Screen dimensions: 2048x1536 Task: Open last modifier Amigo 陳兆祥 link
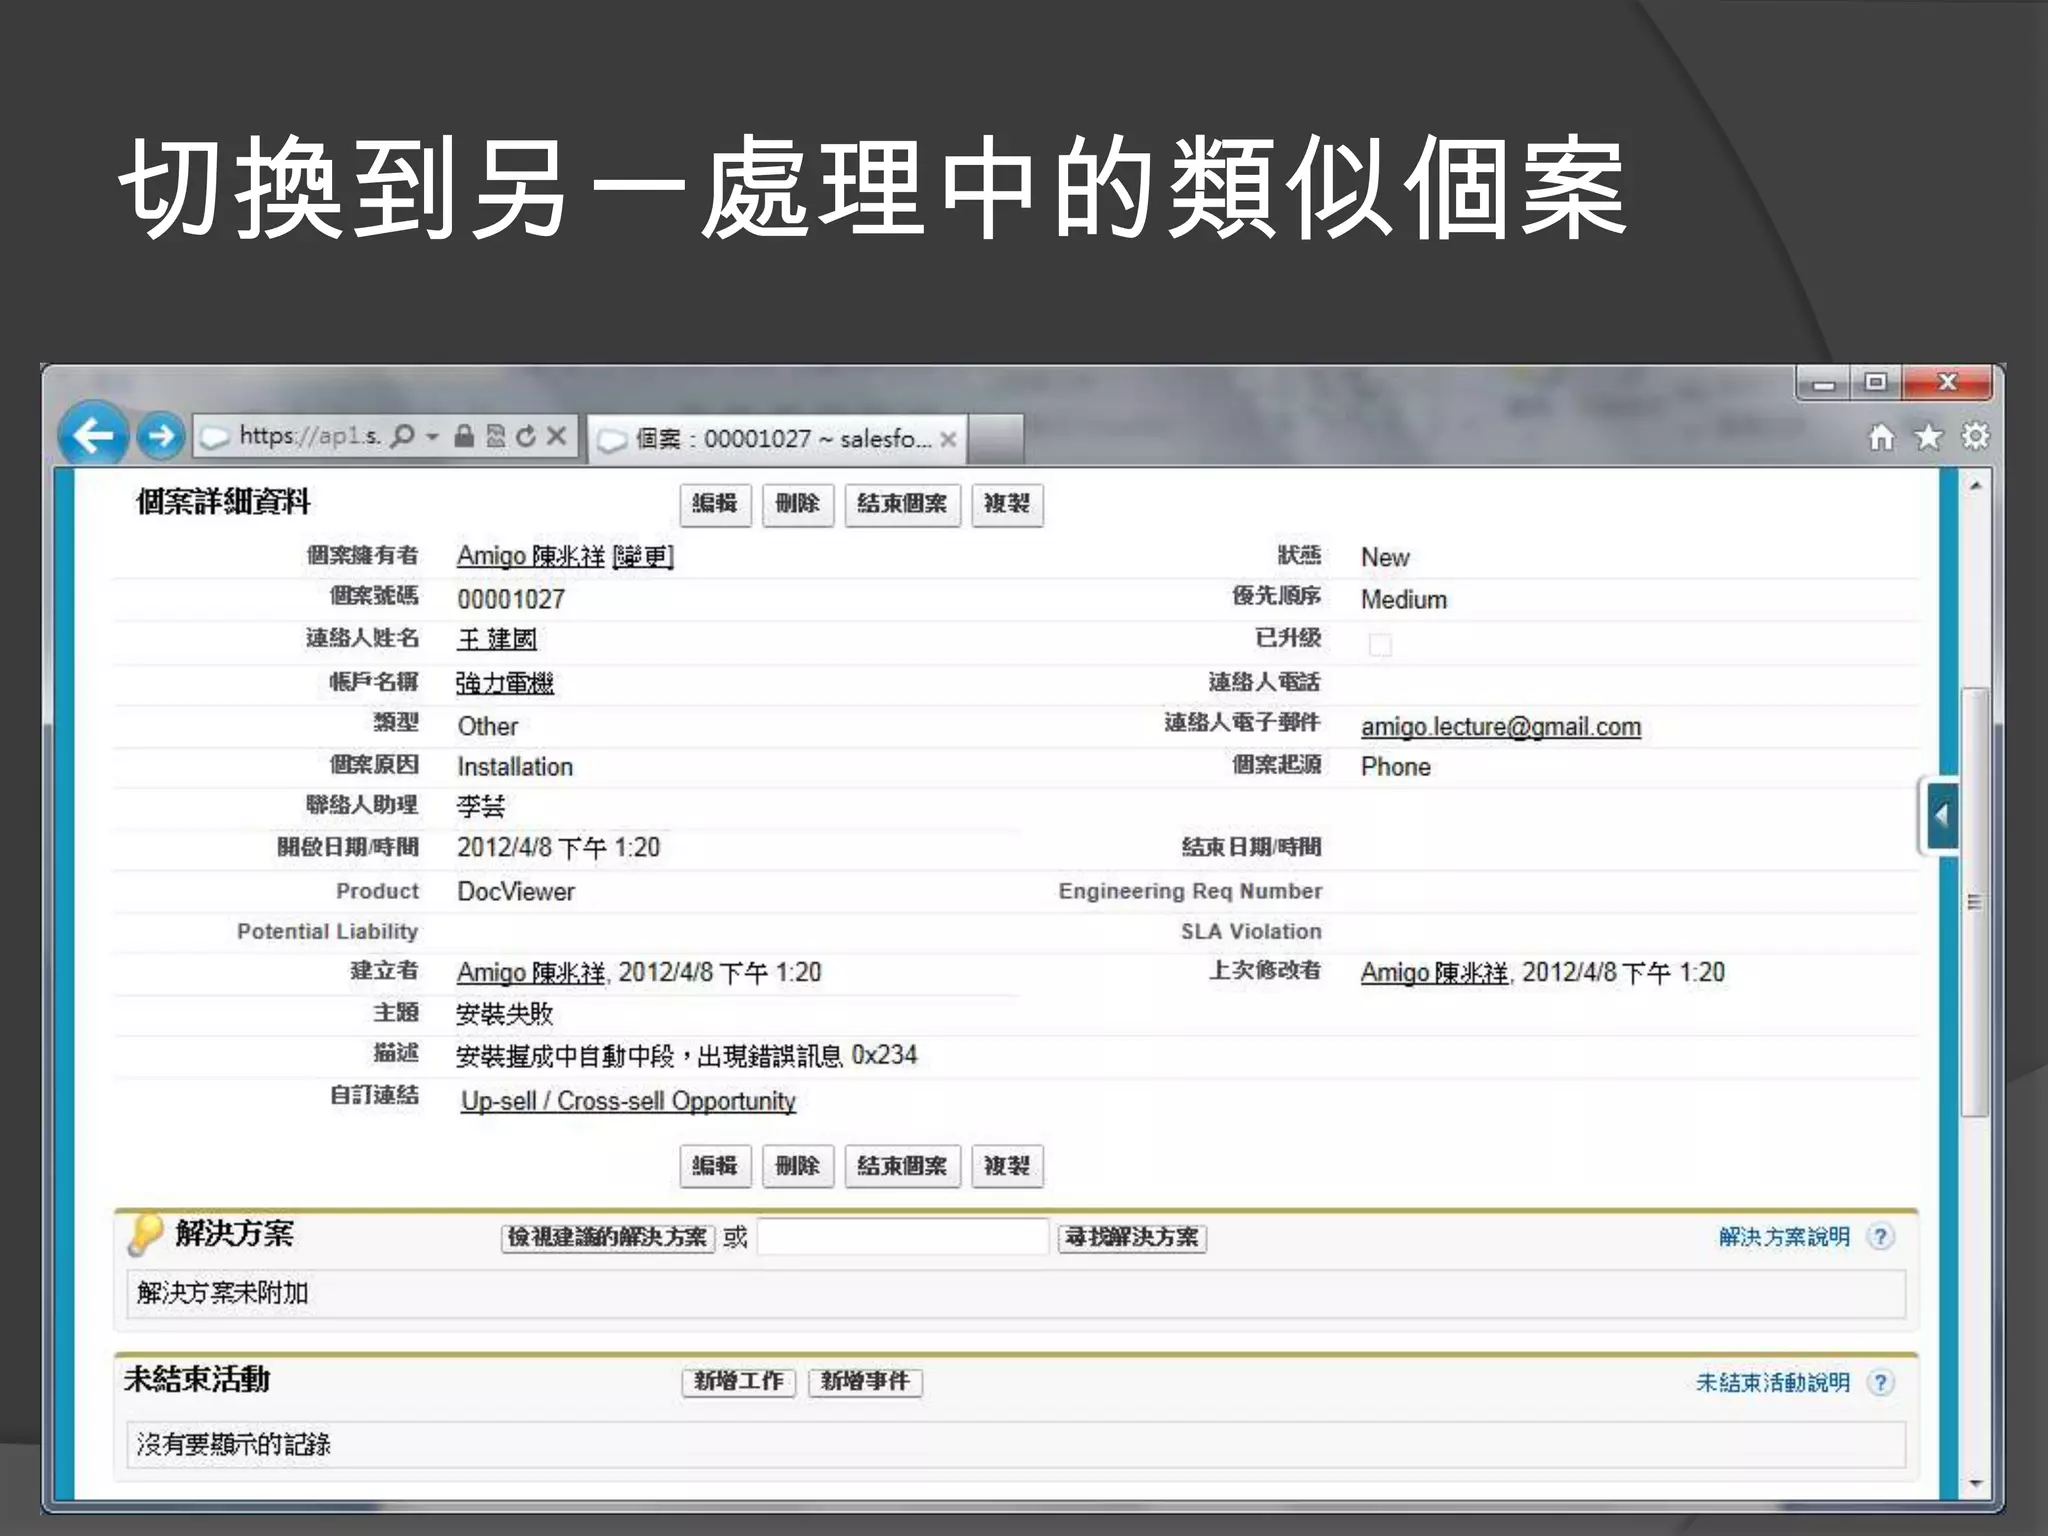point(1434,972)
